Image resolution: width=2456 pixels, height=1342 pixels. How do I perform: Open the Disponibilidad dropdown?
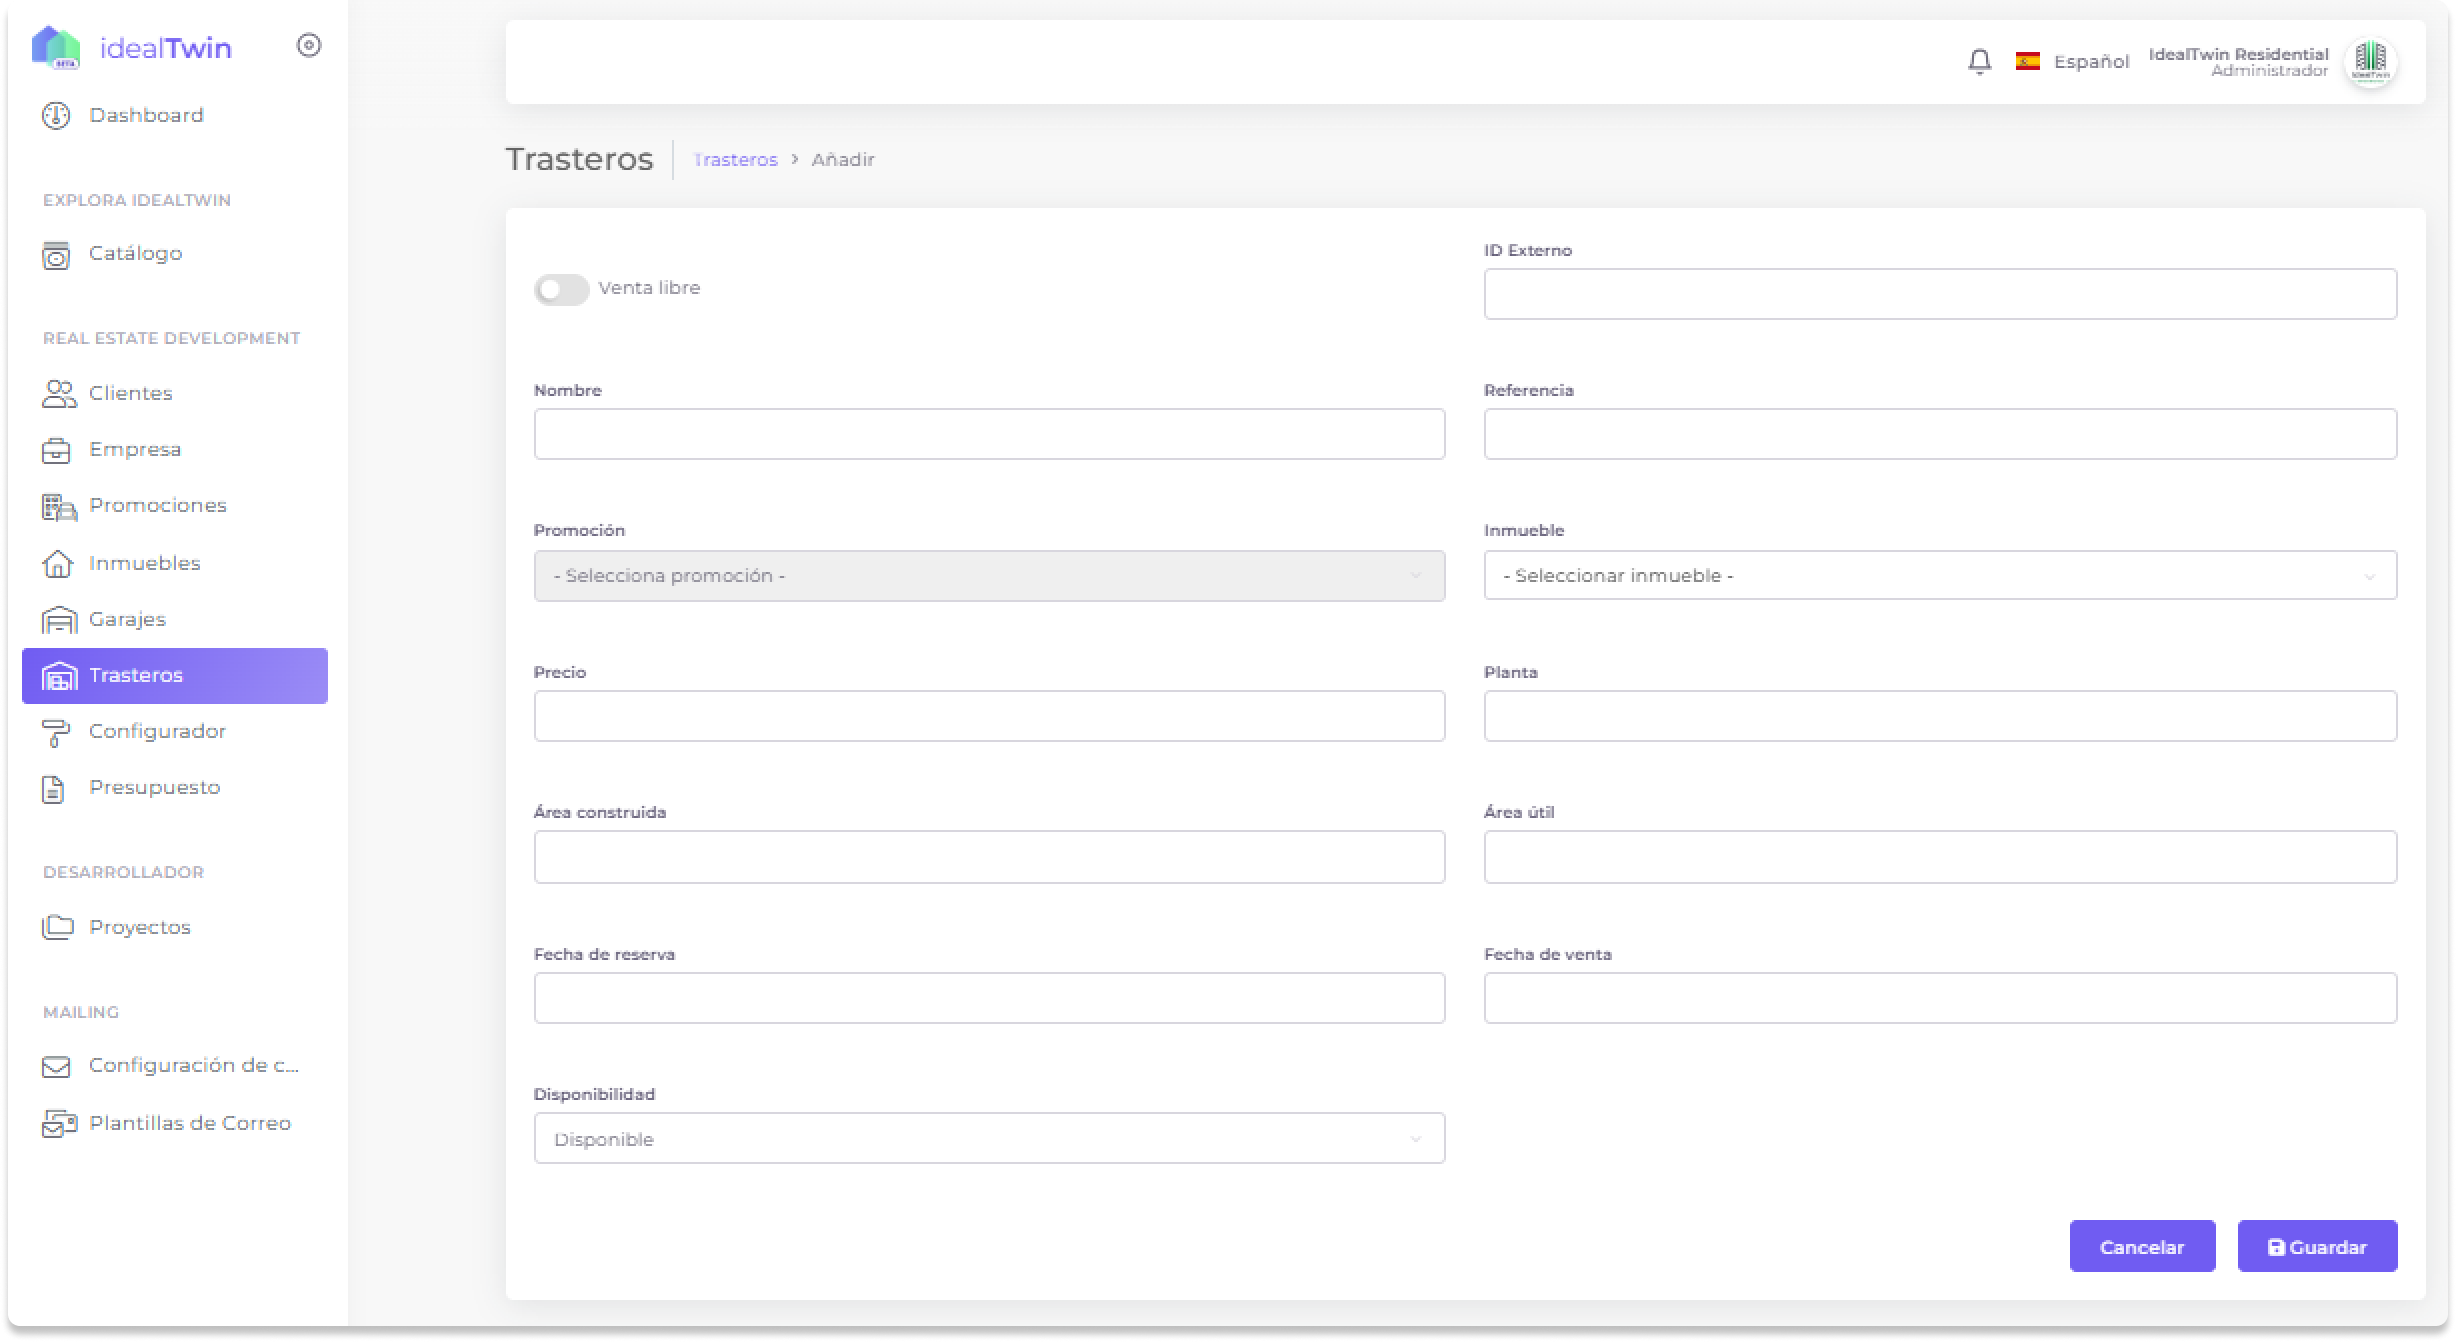coord(988,1139)
